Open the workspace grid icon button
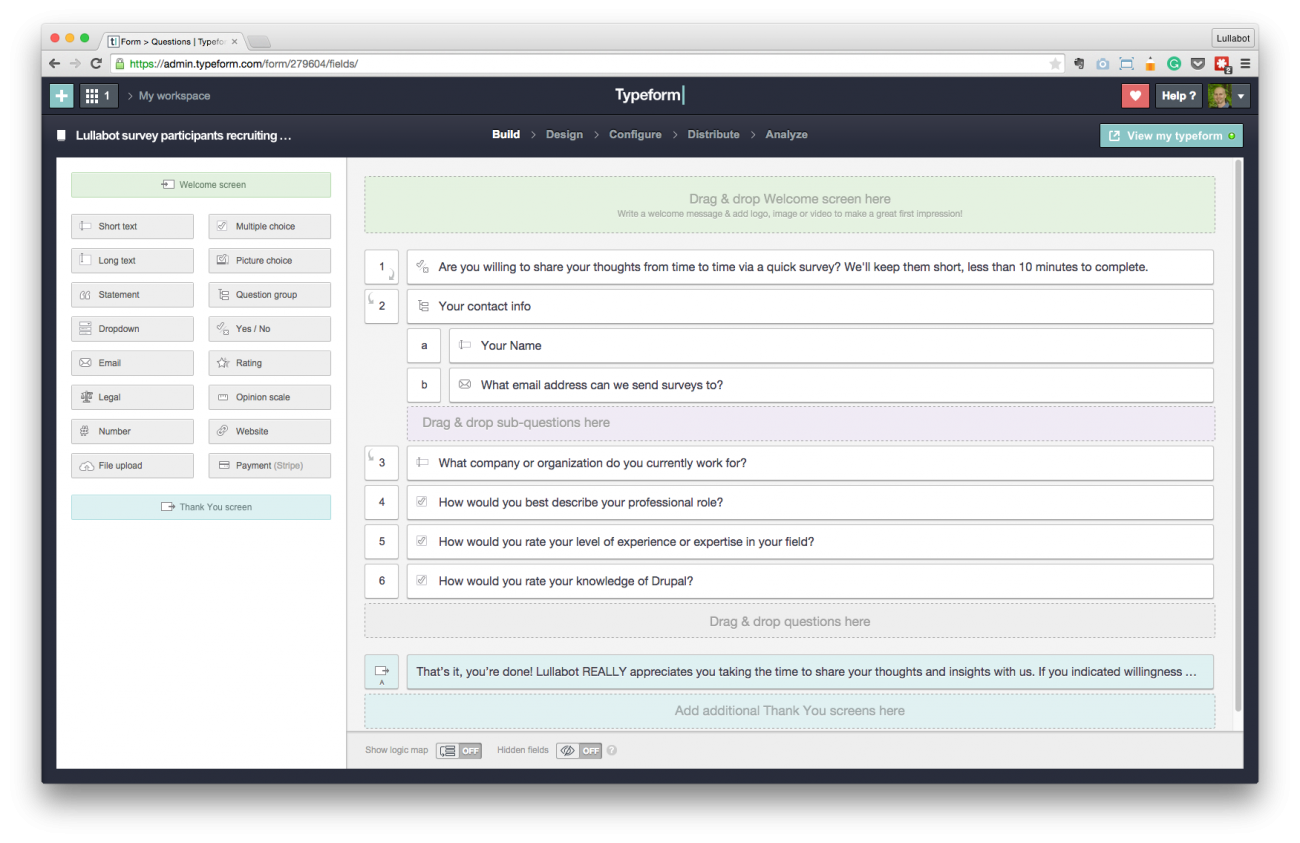Image resolution: width=1300 pixels, height=843 pixels. coord(99,96)
